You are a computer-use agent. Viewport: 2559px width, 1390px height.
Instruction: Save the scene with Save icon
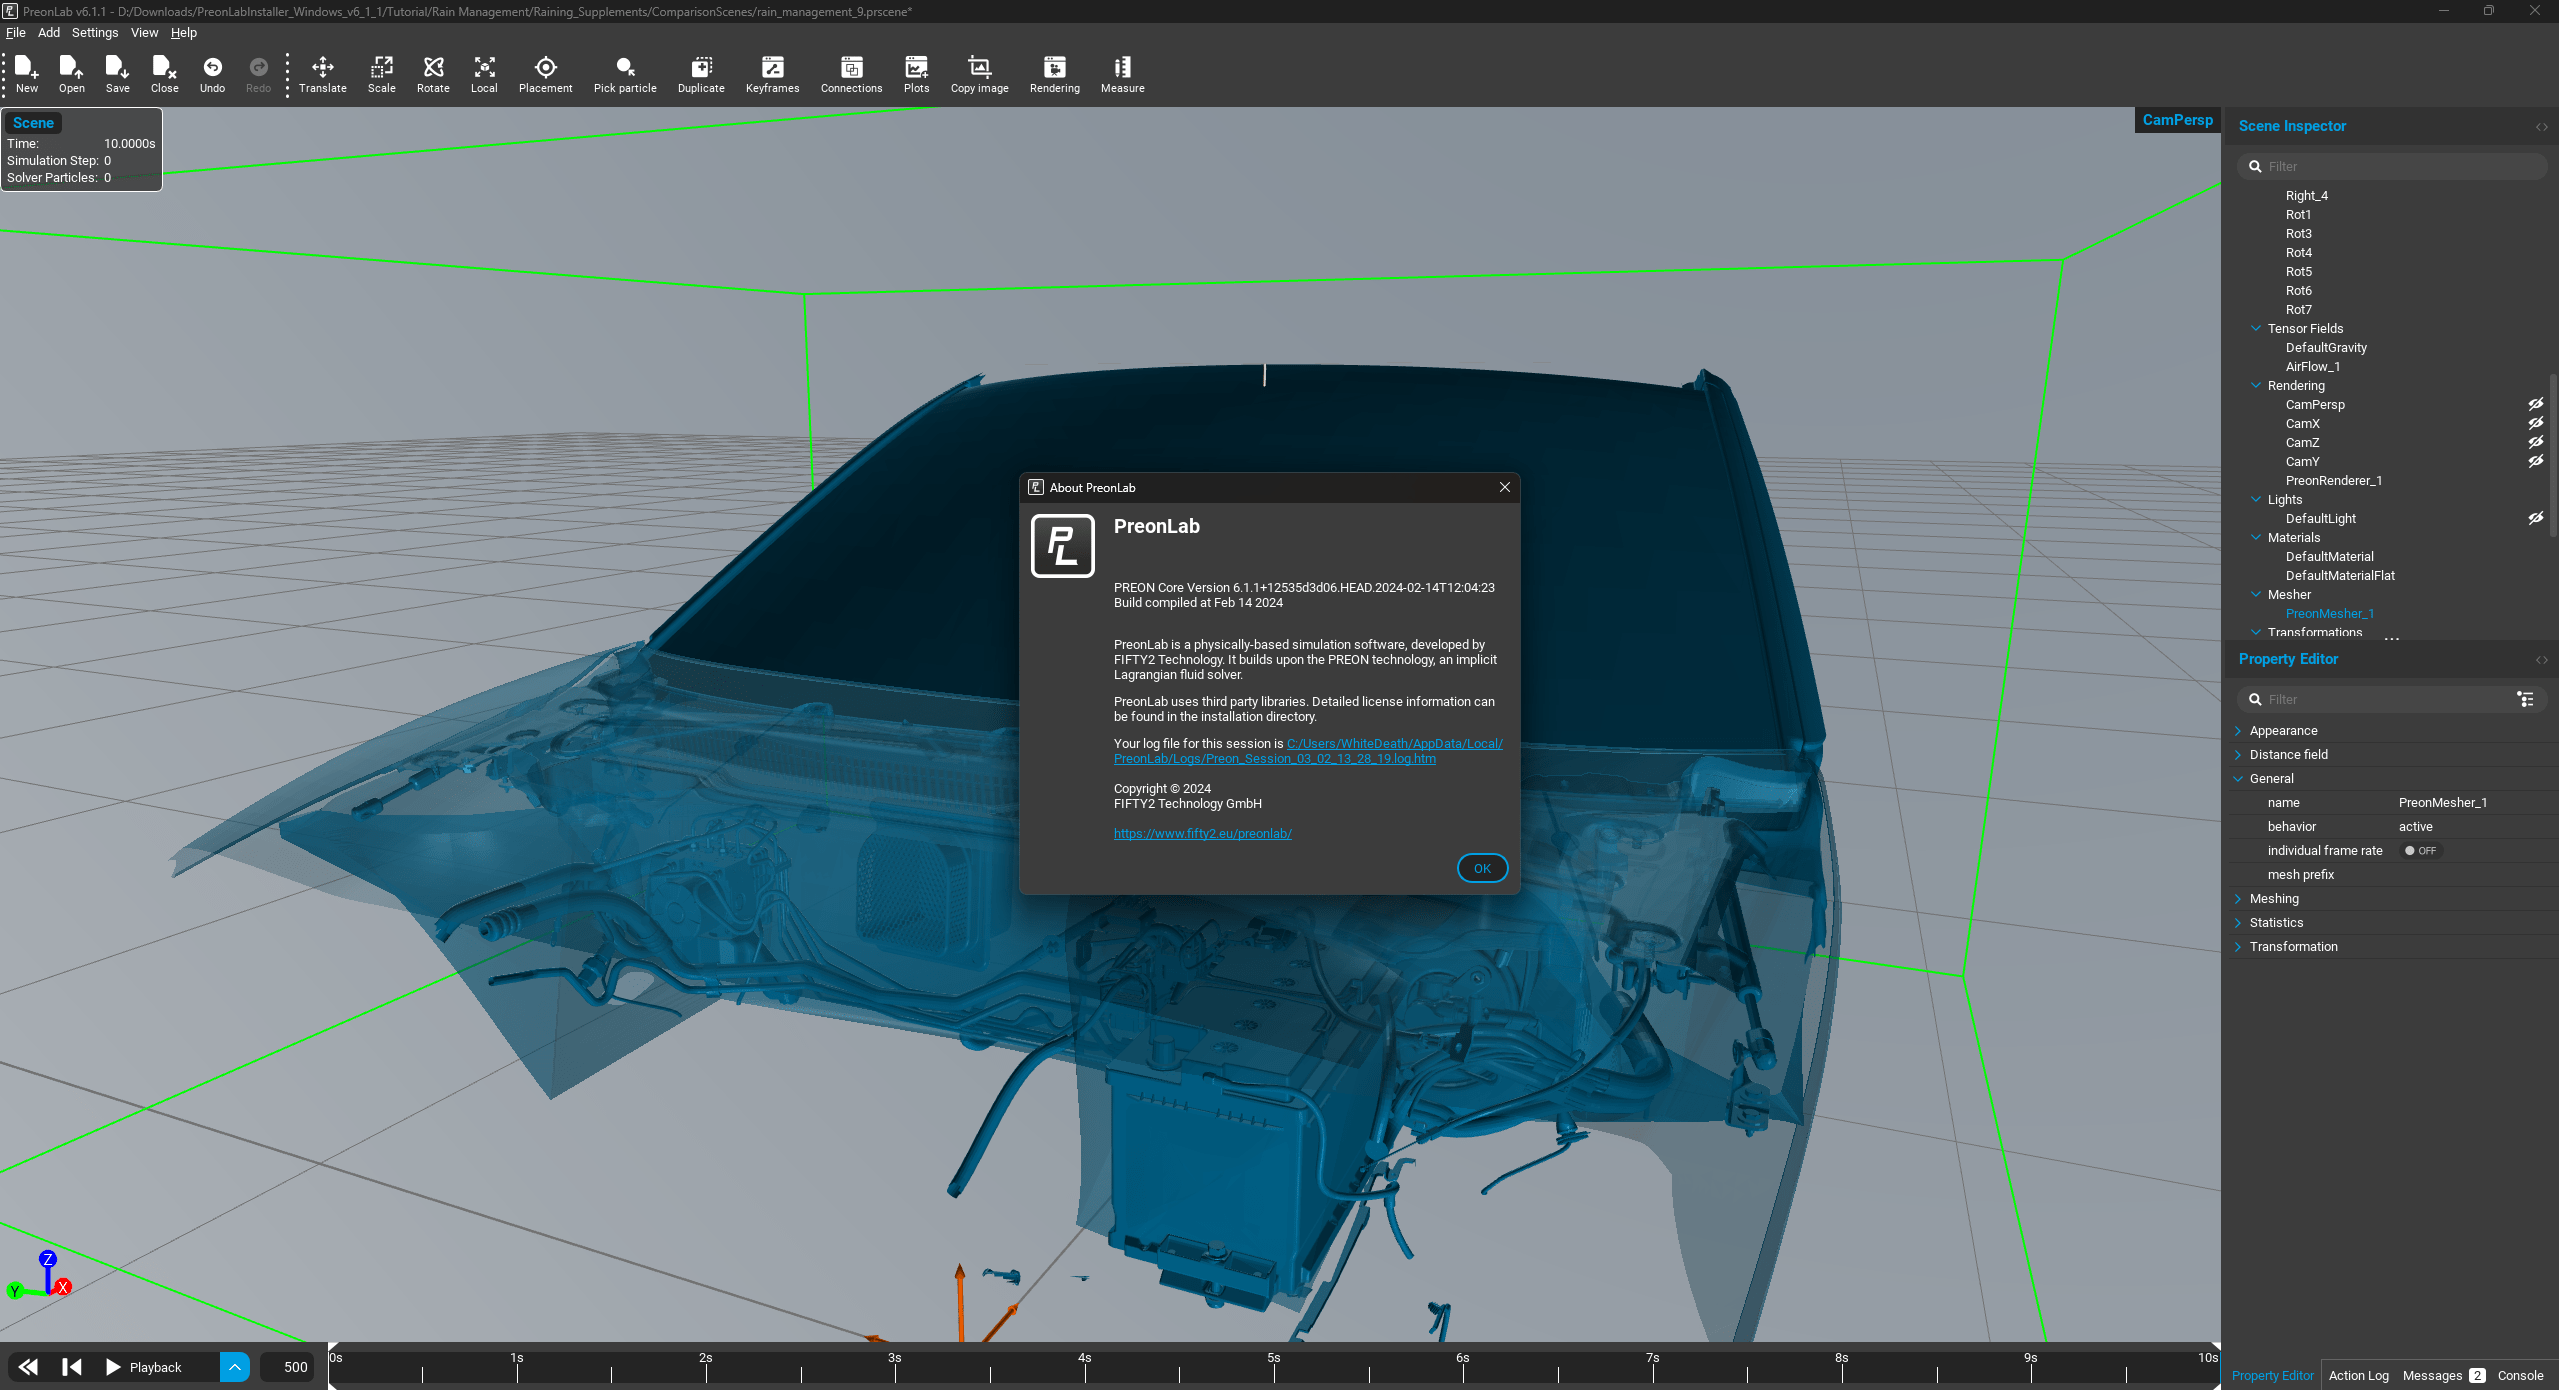[x=117, y=74]
